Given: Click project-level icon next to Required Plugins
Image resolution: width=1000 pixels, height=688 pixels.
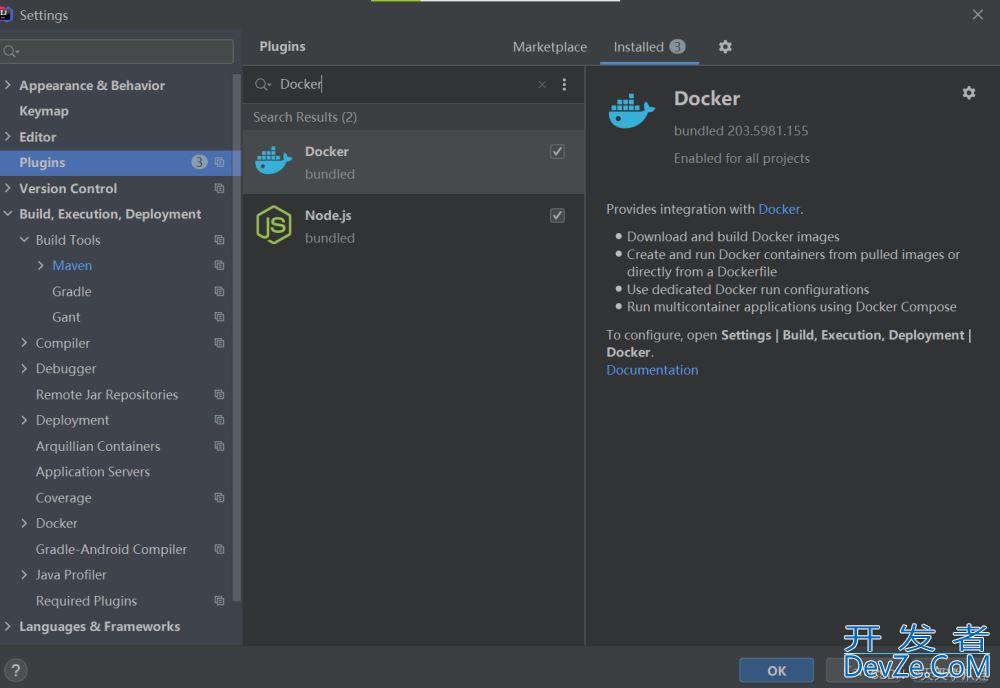Looking at the screenshot, I should click(219, 601).
